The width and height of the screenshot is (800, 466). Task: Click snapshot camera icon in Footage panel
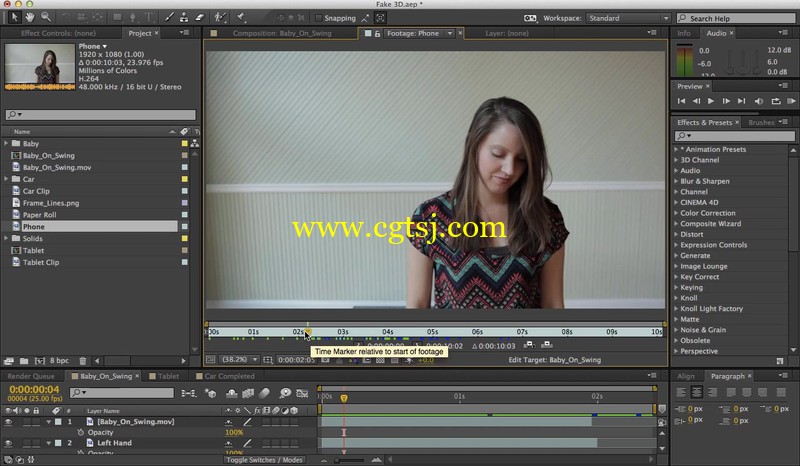pos(325,360)
